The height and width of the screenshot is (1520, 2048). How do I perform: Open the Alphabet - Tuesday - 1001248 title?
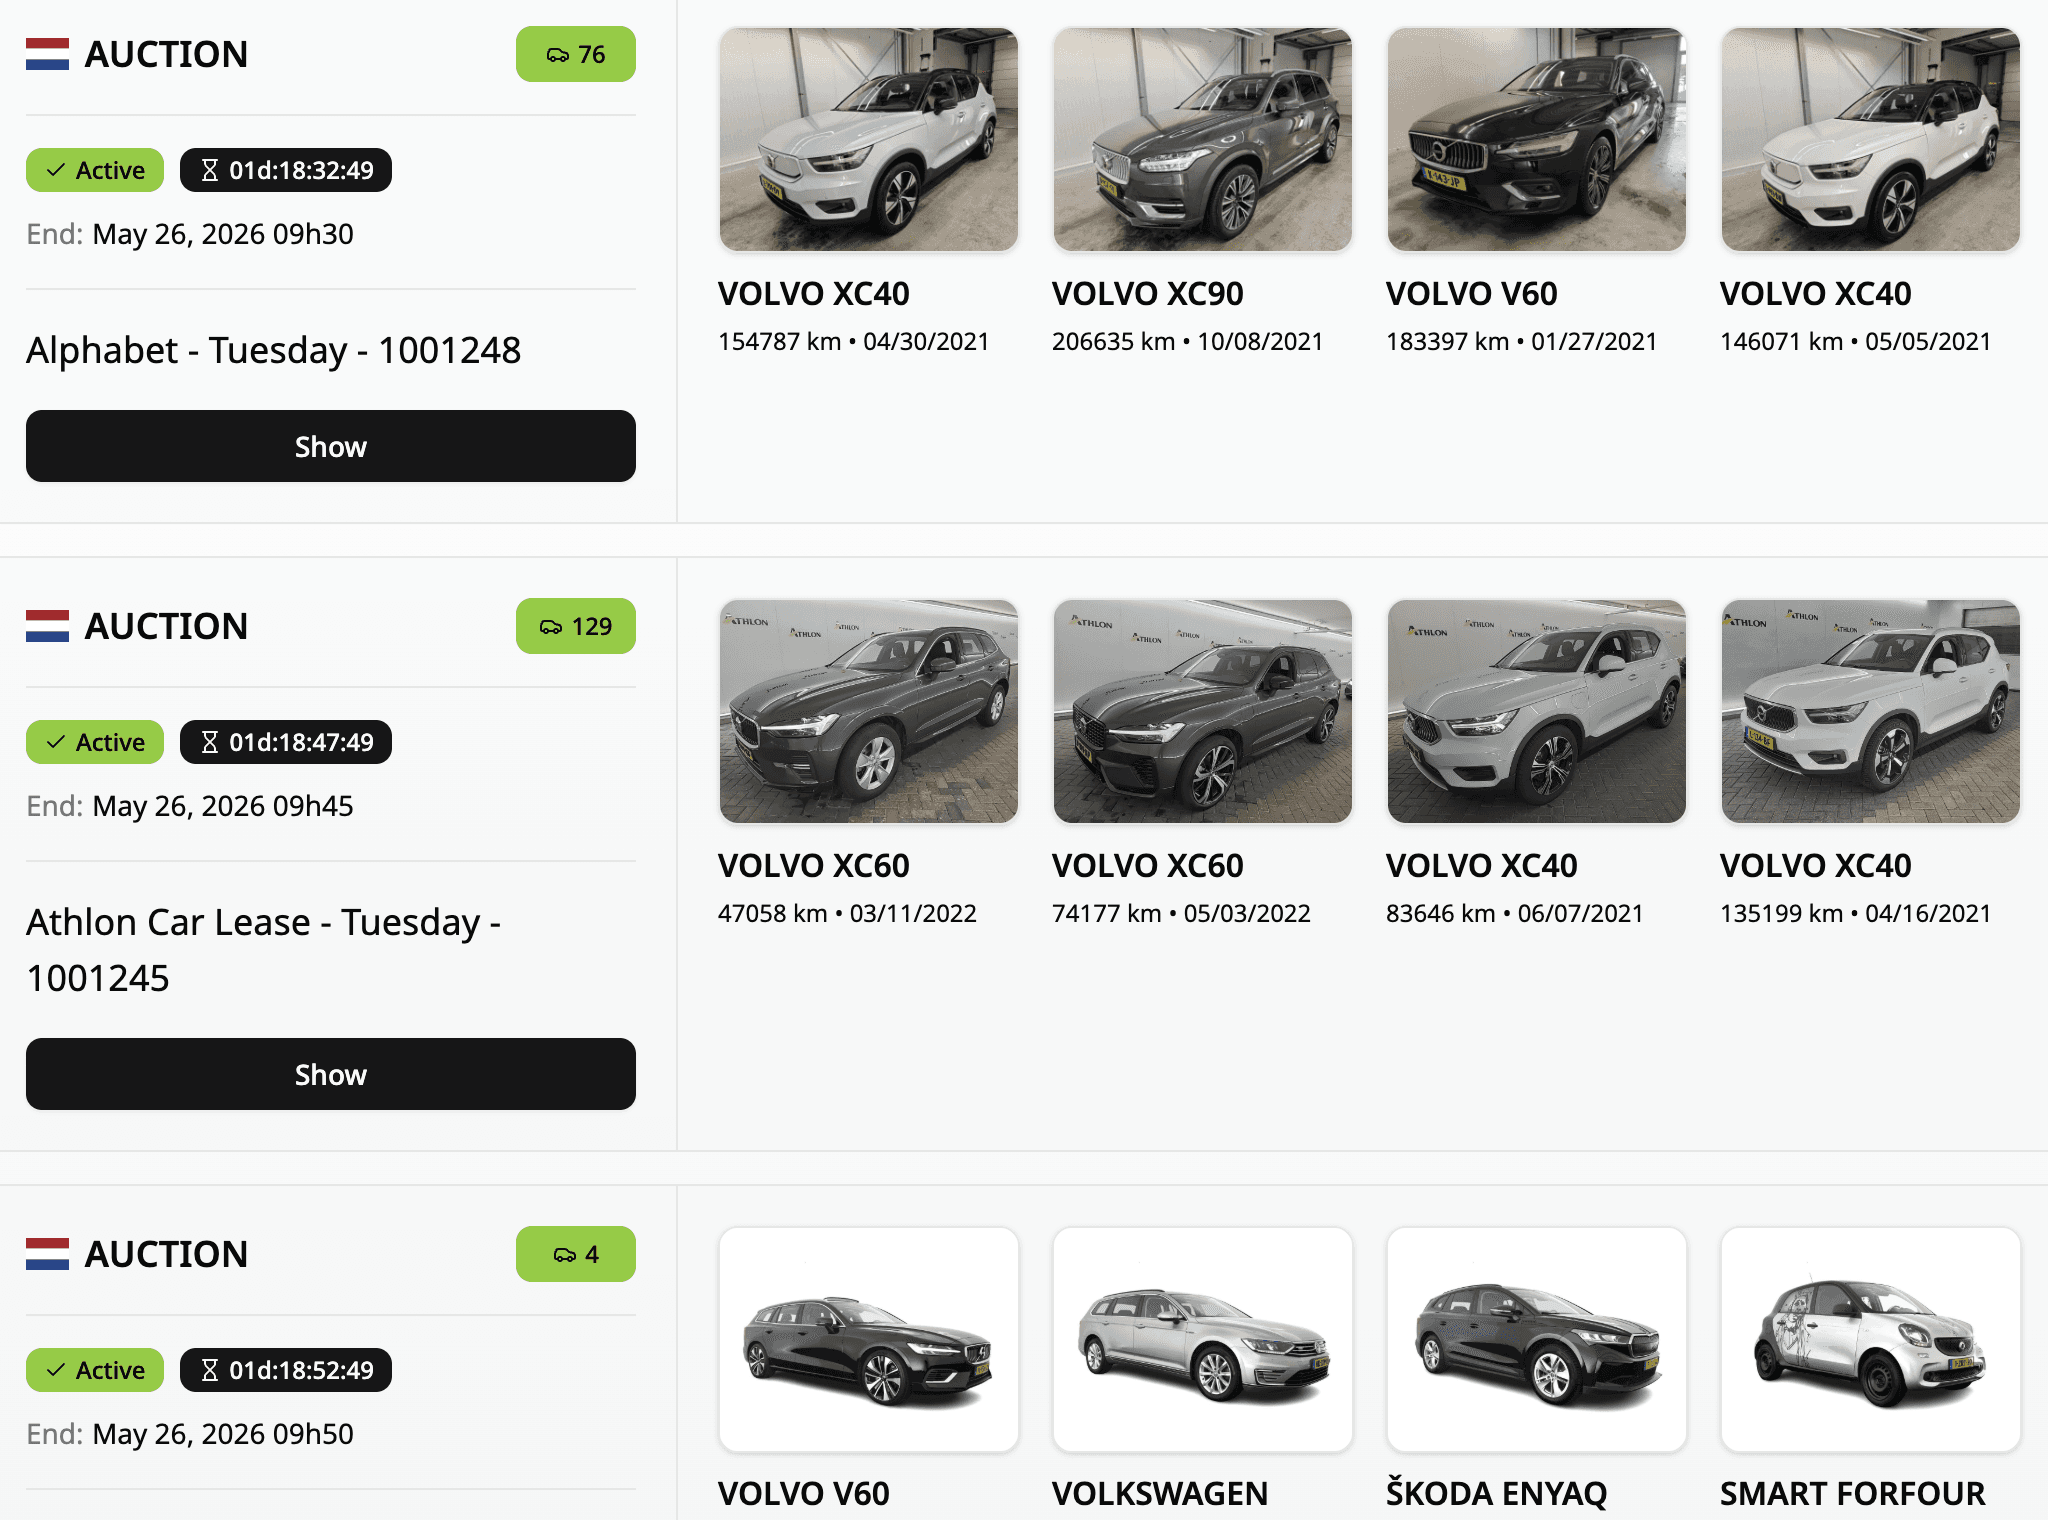pyautogui.click(x=274, y=350)
